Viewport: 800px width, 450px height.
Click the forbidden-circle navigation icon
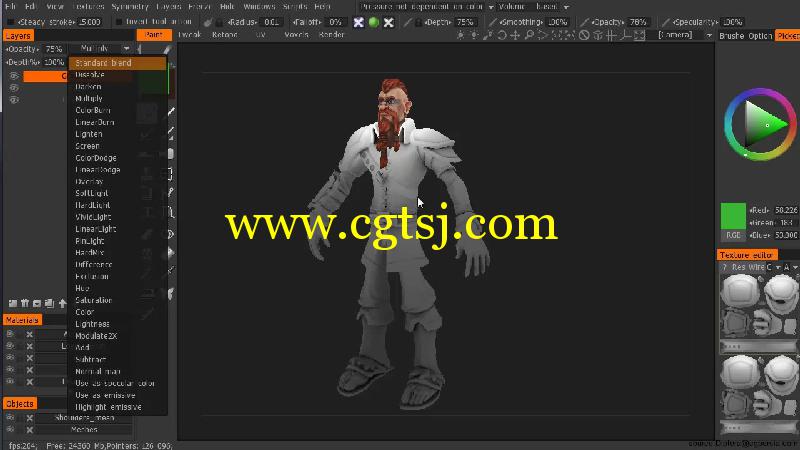584,35
